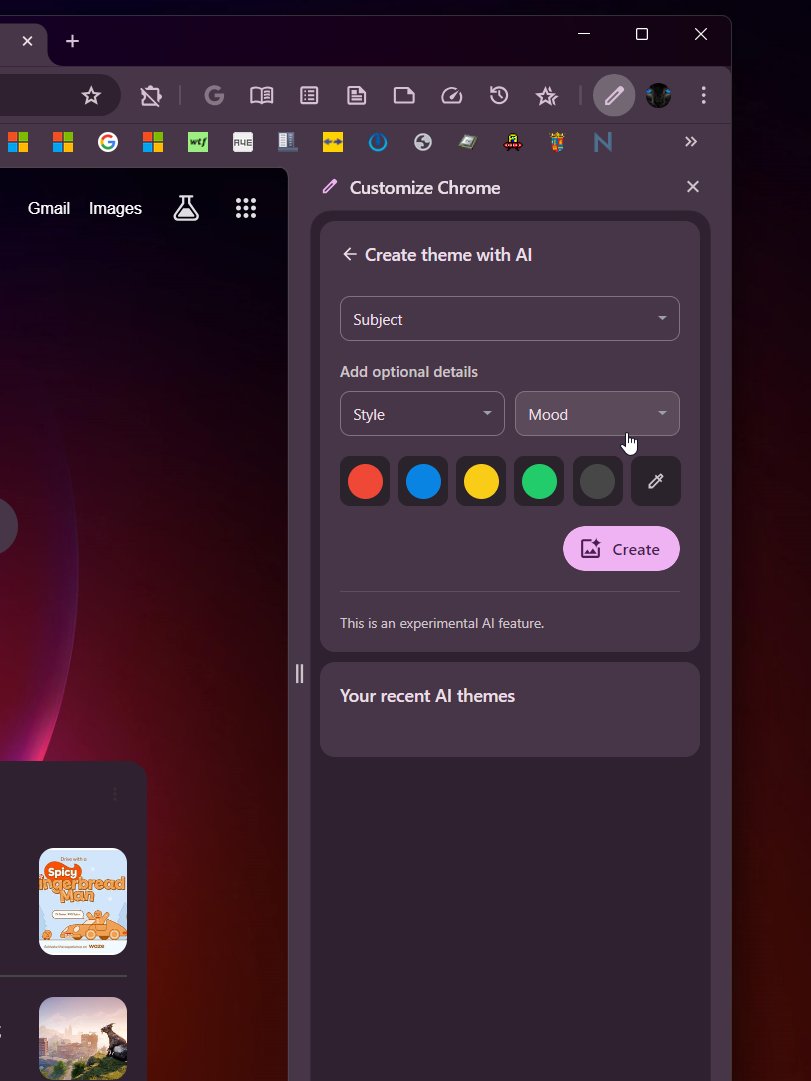The image size is (811, 1081).
Task: Open the Extensions puzzle icon
Action: tap(150, 96)
